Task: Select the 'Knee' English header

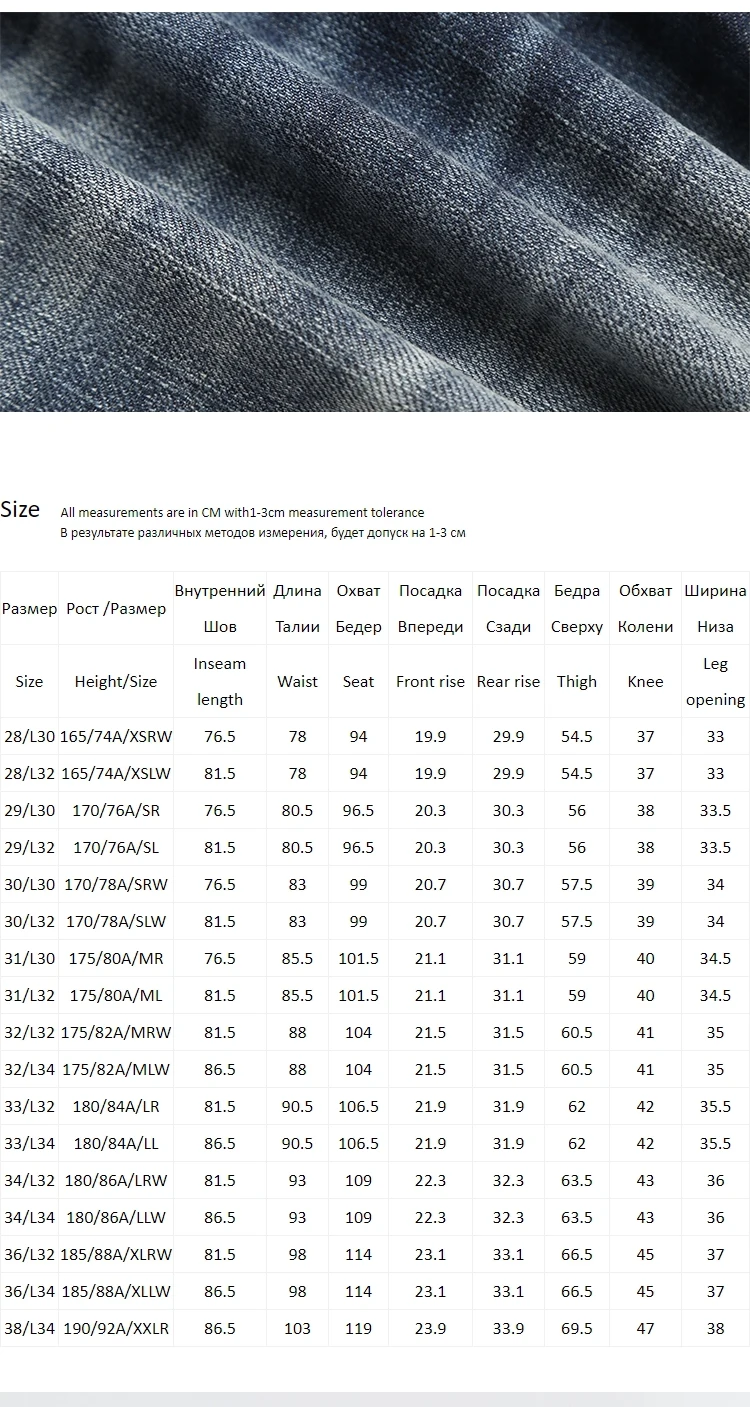Action: [645, 681]
